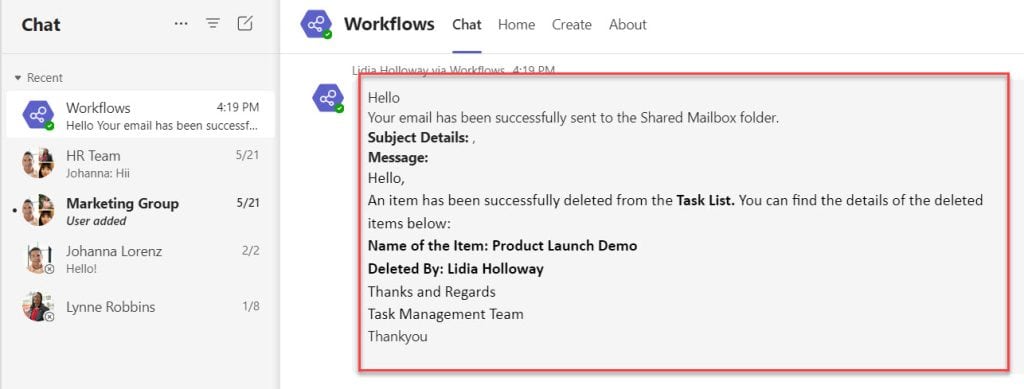Click the Workflows icon in chat list
The width and height of the screenshot is (1024, 389).
click(x=39, y=115)
